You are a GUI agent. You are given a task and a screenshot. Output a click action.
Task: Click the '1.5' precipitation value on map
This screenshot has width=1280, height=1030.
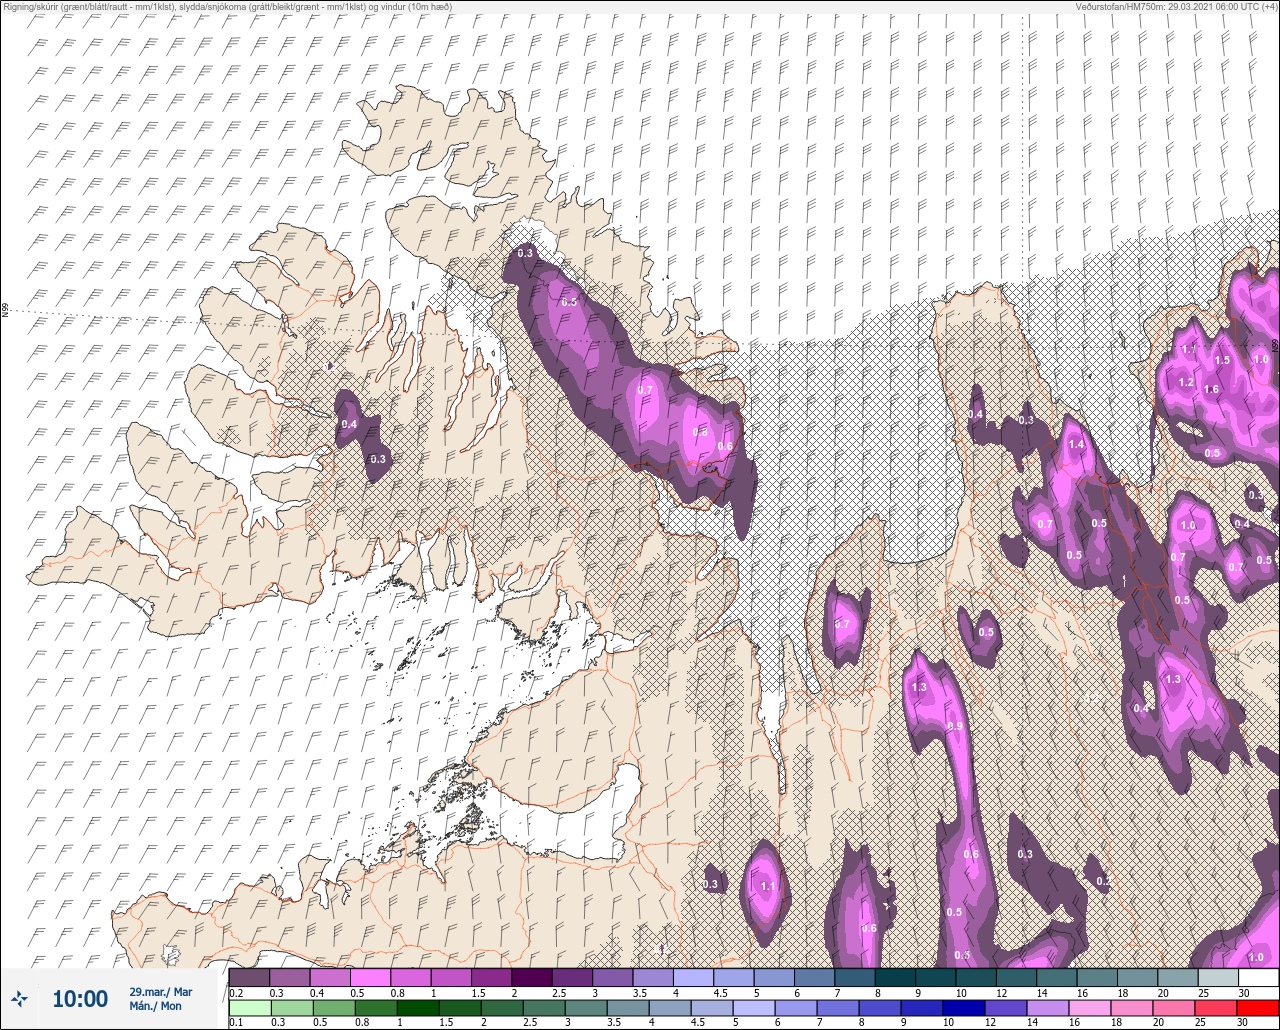click(x=1222, y=360)
